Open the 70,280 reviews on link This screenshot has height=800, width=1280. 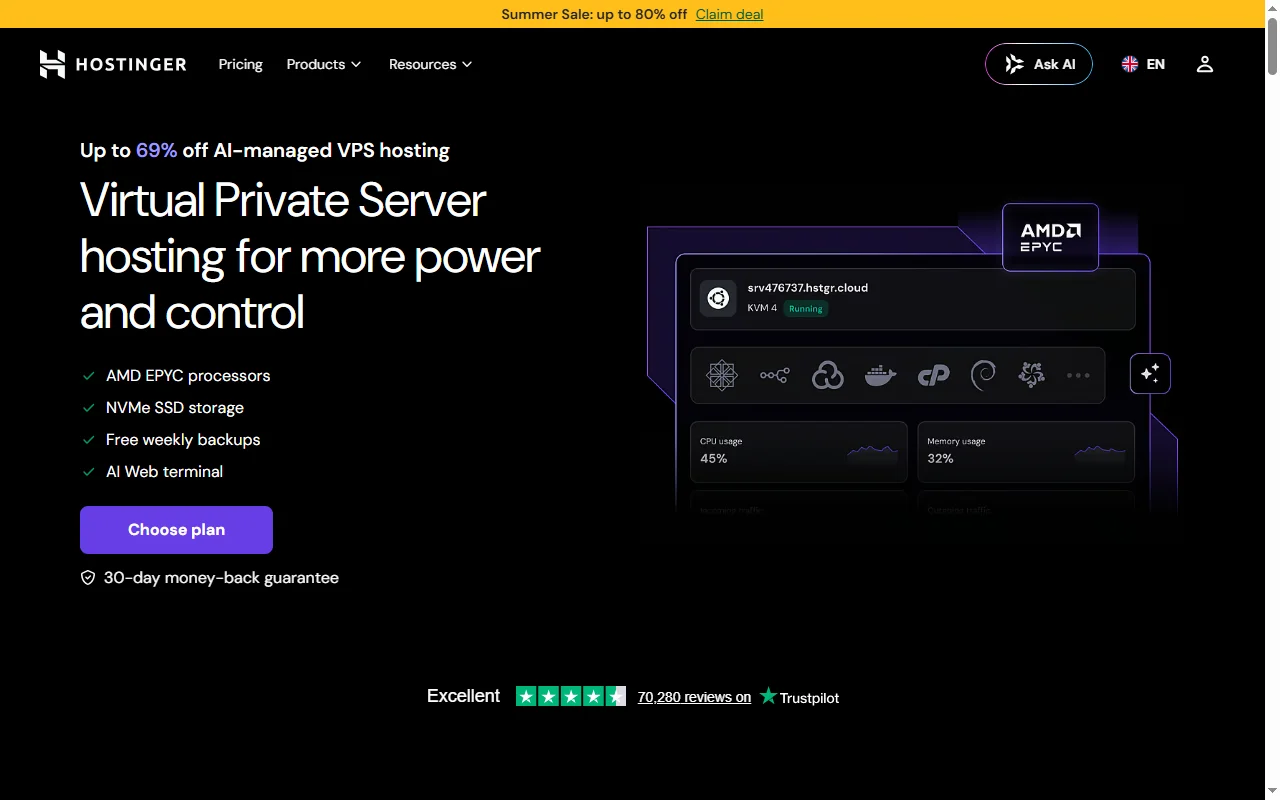pyautogui.click(x=694, y=697)
